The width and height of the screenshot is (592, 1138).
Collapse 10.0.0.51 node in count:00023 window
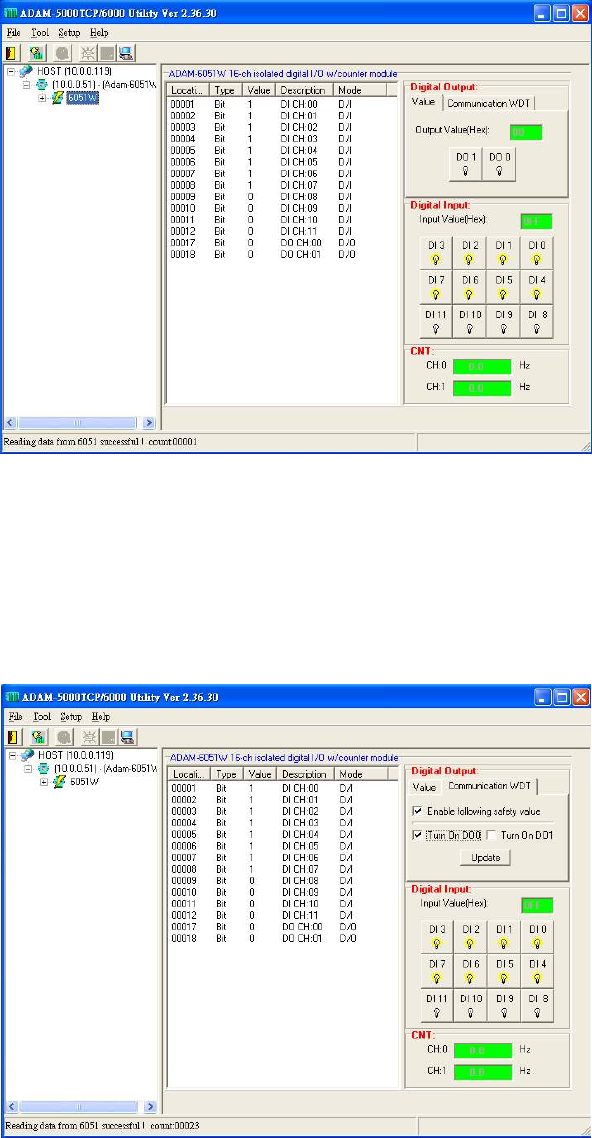[28, 769]
